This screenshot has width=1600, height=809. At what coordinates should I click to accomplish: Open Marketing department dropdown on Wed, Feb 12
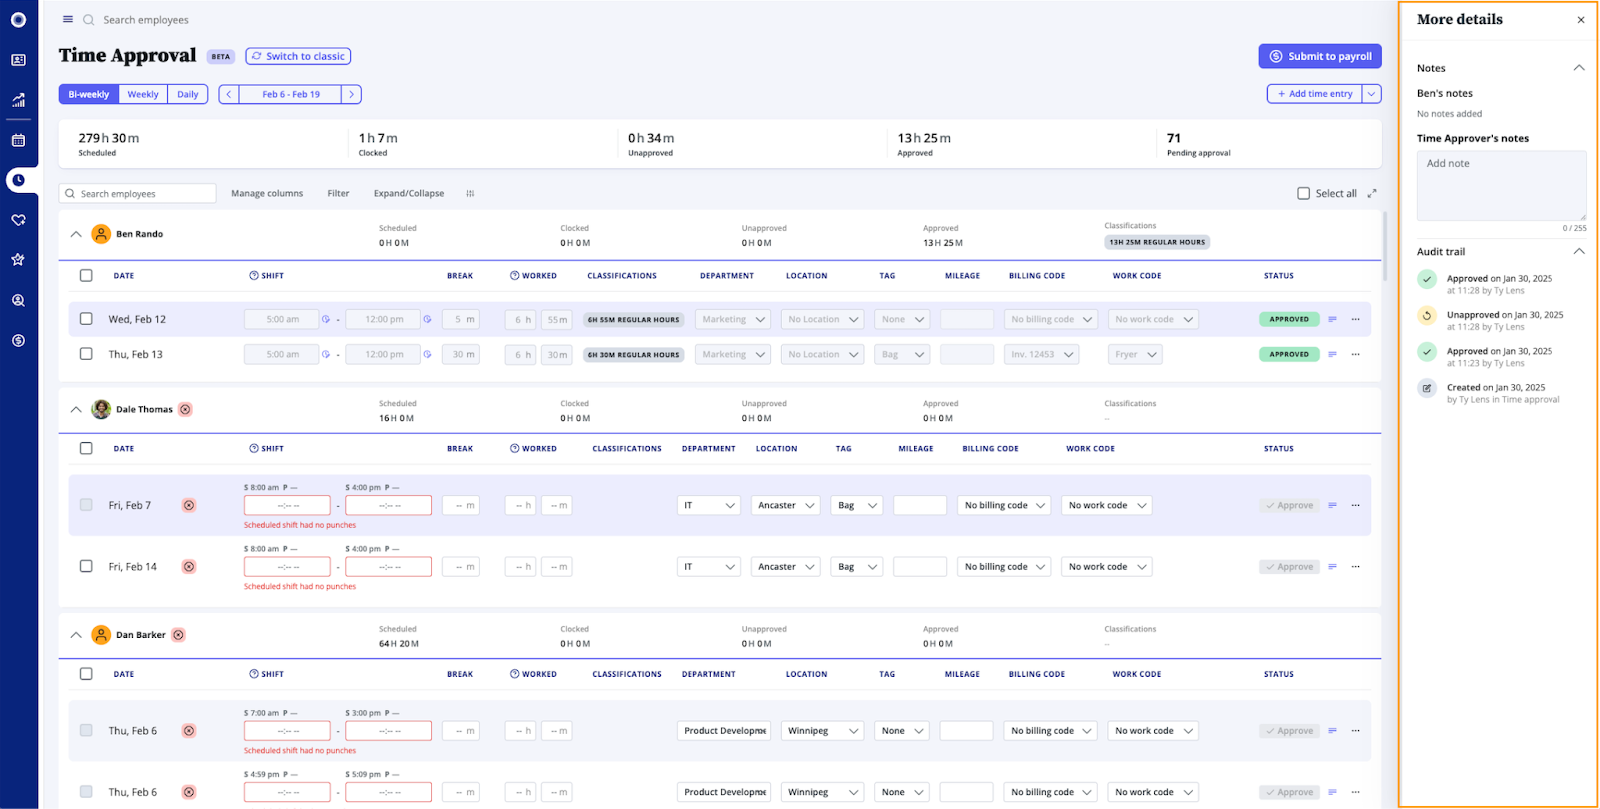(x=733, y=320)
